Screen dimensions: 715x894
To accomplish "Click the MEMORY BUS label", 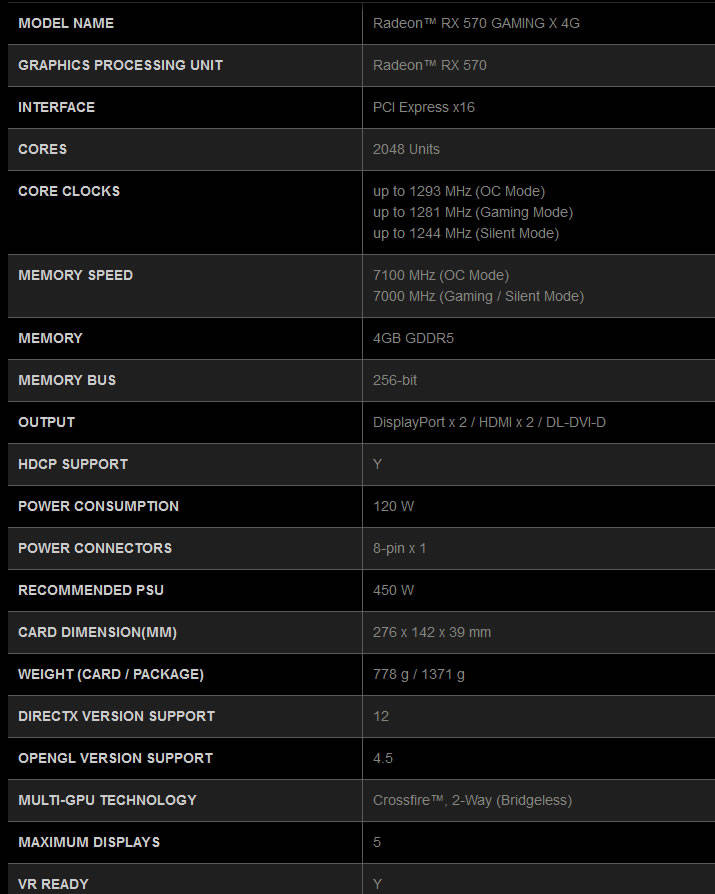I will point(67,380).
